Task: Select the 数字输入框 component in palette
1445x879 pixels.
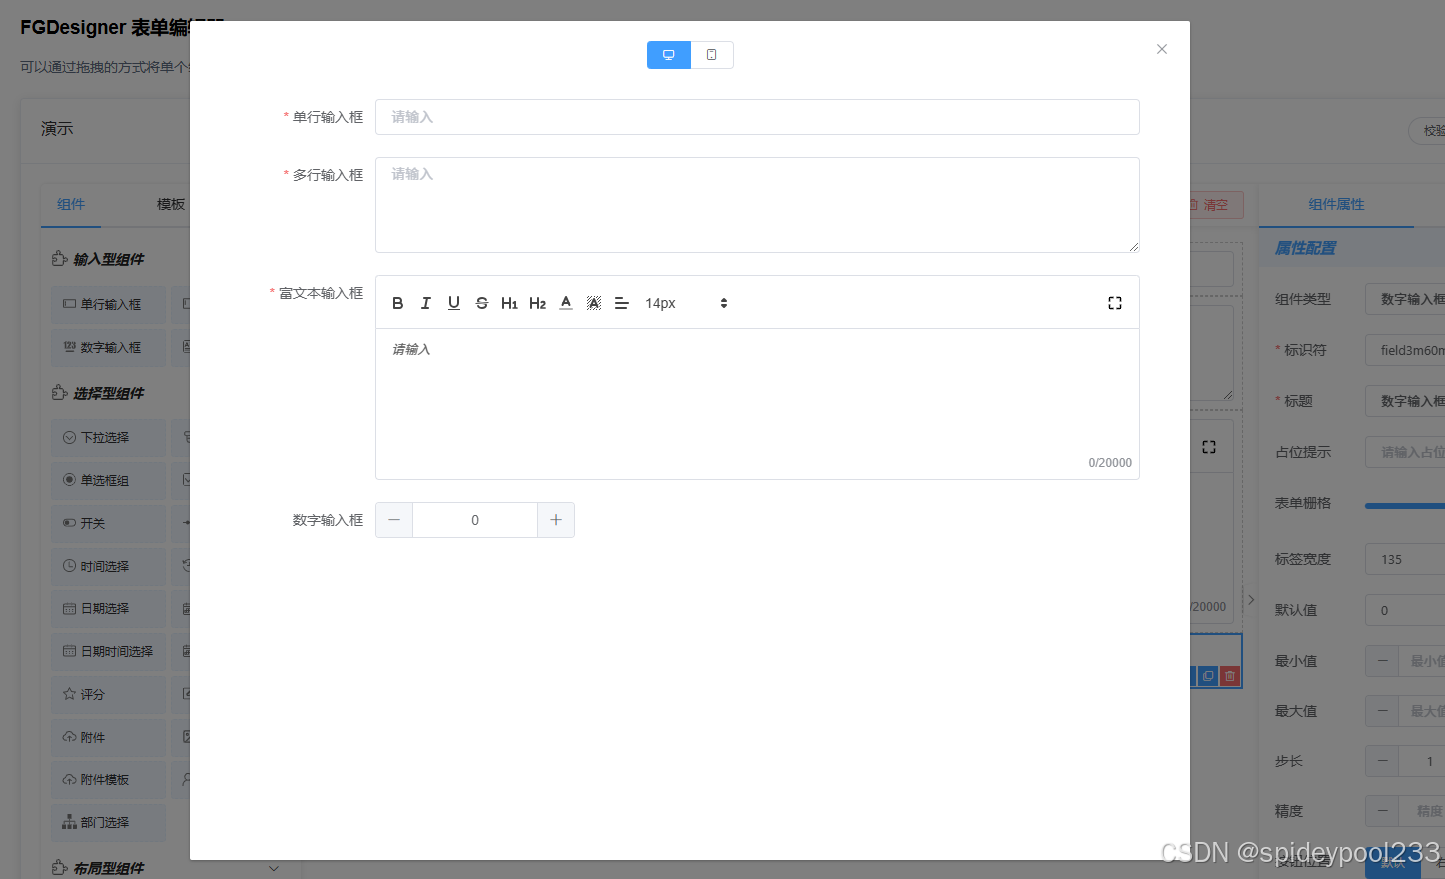Action: 108,347
